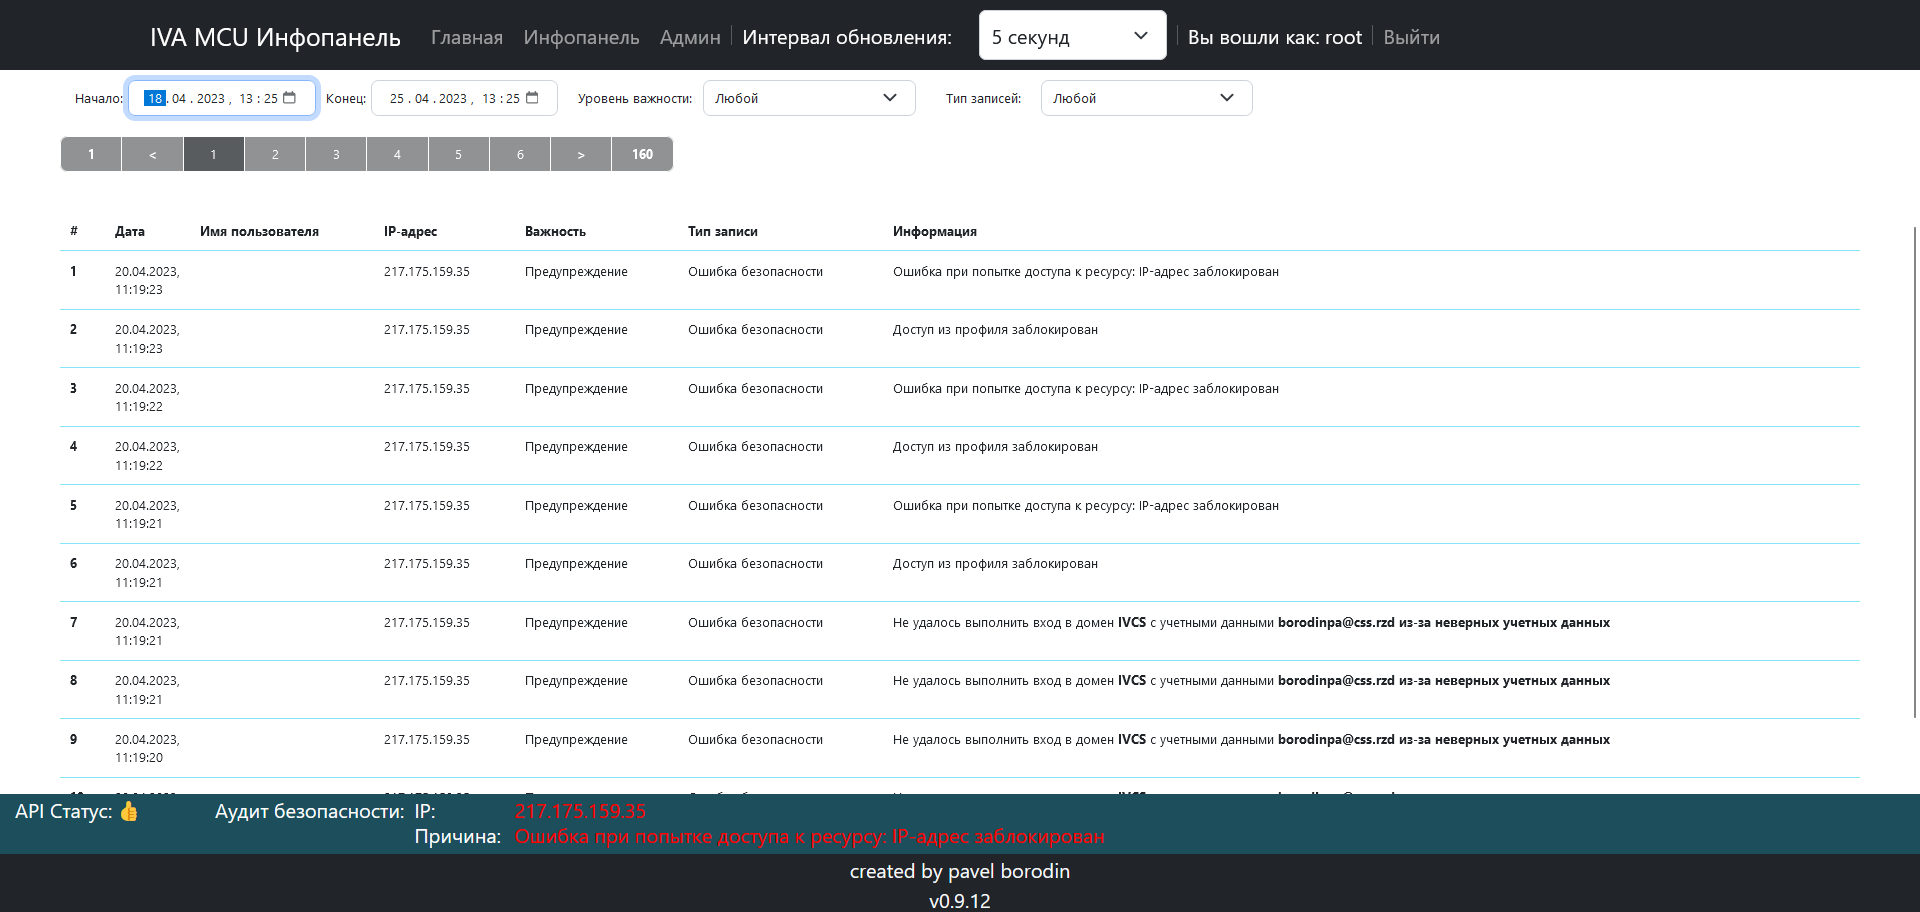Click the thumbs-up API status icon
The image size is (1920, 912).
(x=129, y=811)
